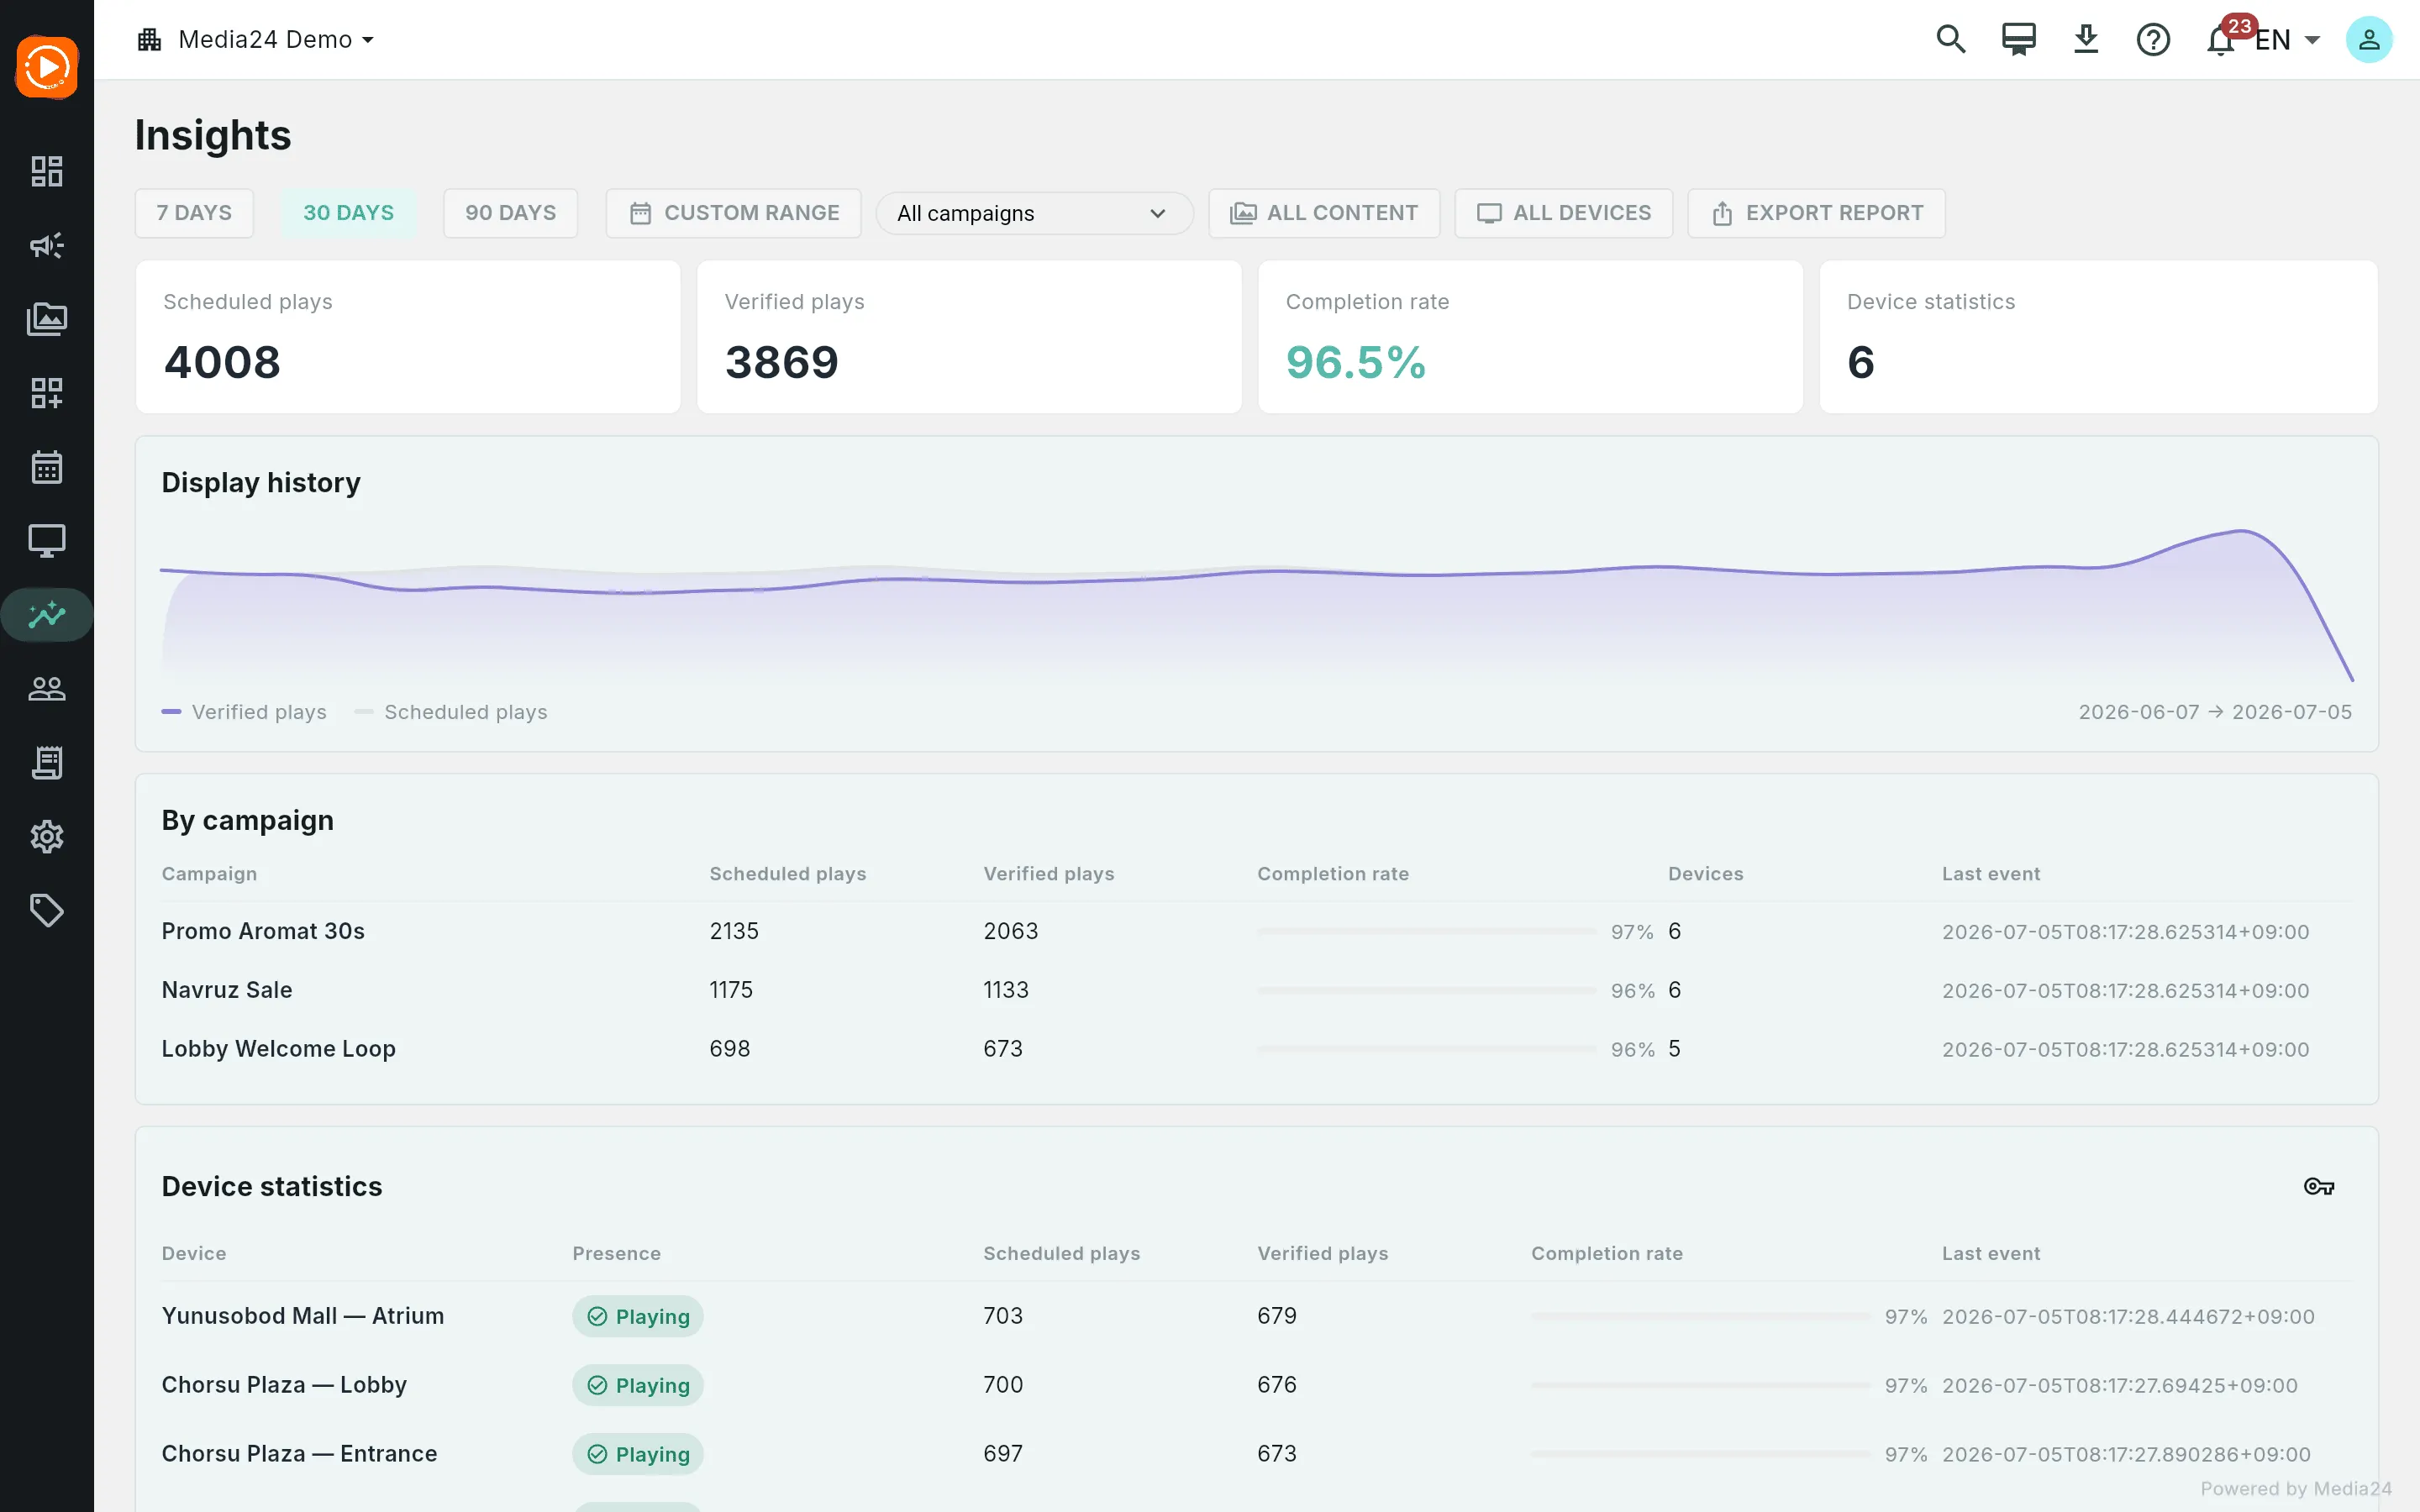Click the download icon in header
2420x1512 pixels.
pyautogui.click(x=2086, y=39)
